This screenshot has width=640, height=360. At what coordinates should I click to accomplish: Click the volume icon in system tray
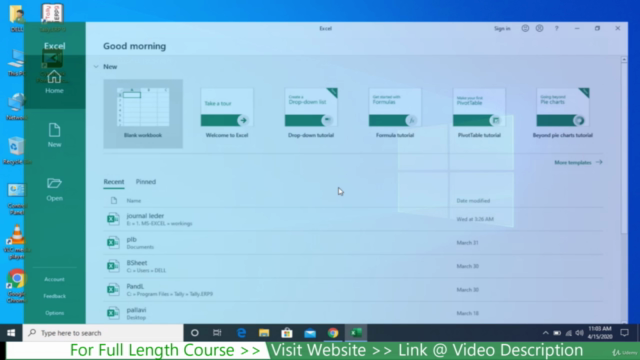[x=579, y=333]
